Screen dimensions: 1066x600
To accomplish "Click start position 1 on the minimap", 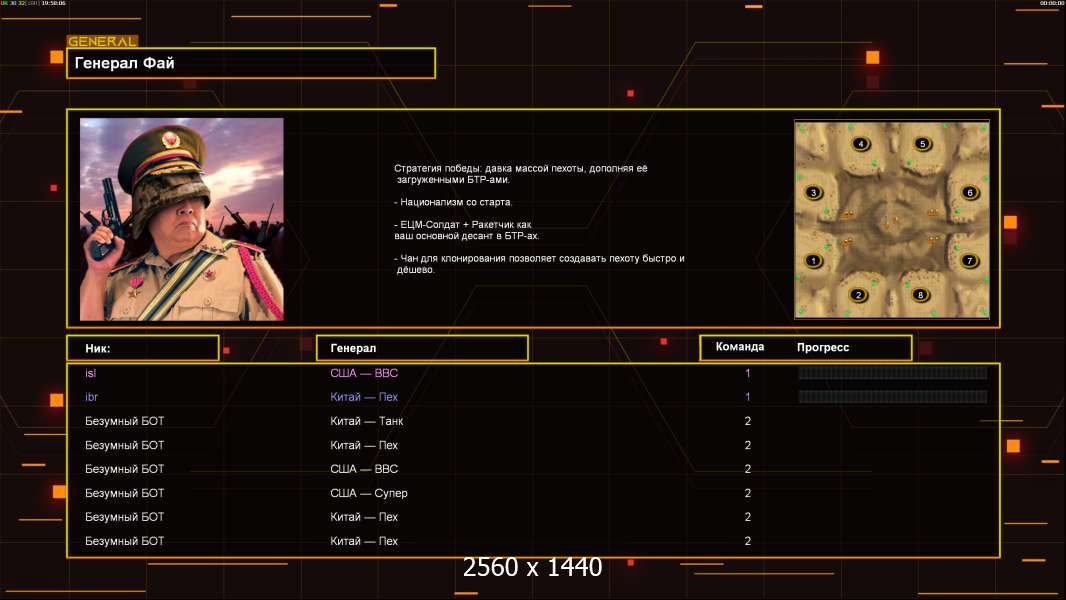I will pos(813,261).
